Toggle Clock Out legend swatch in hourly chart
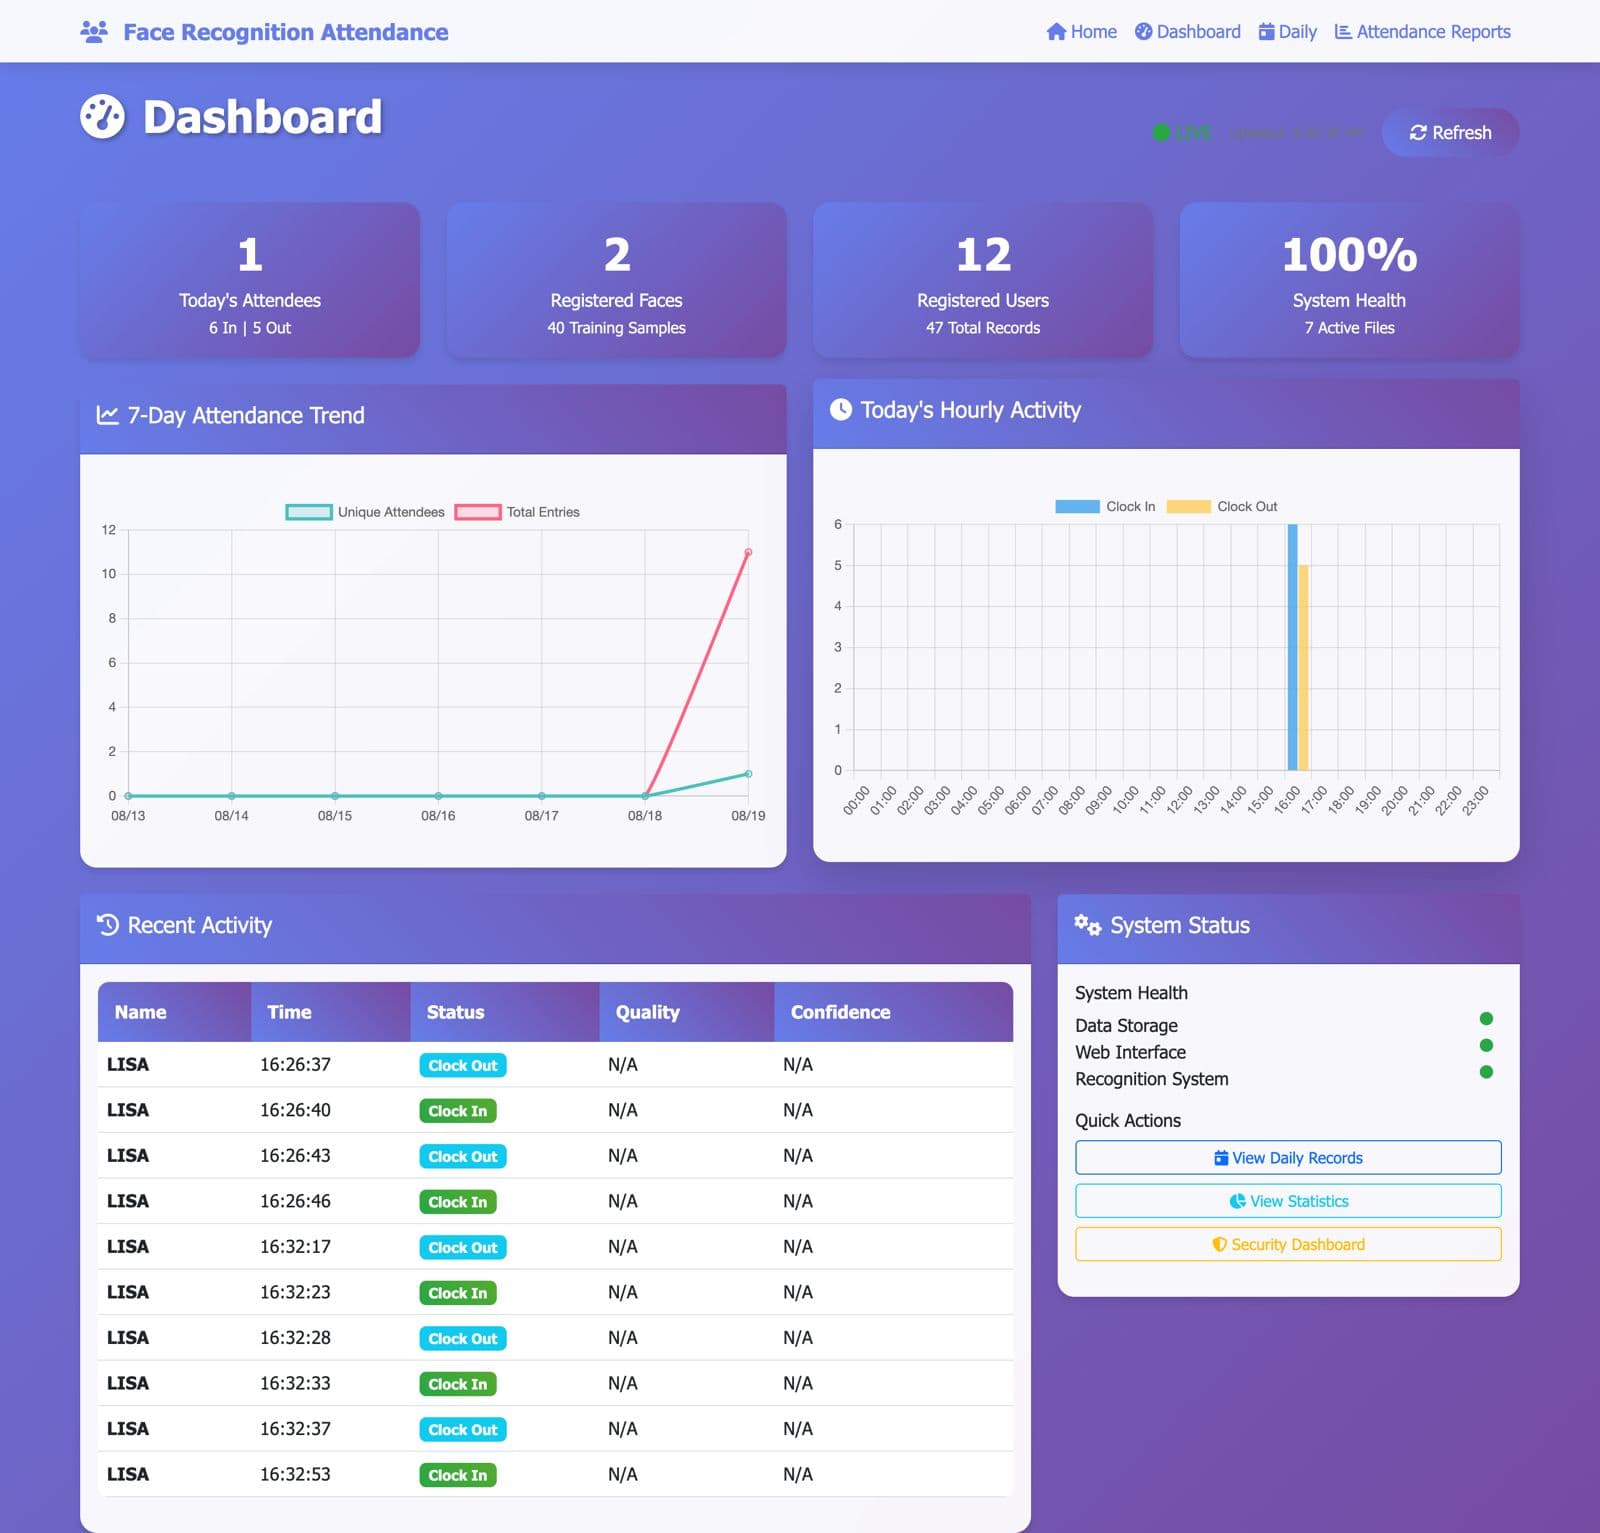 pos(1188,507)
